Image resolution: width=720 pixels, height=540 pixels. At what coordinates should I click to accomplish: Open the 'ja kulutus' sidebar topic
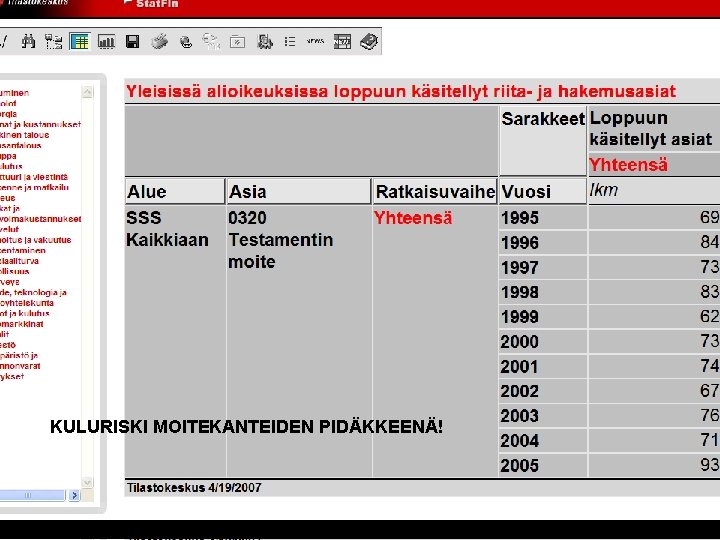[25, 314]
